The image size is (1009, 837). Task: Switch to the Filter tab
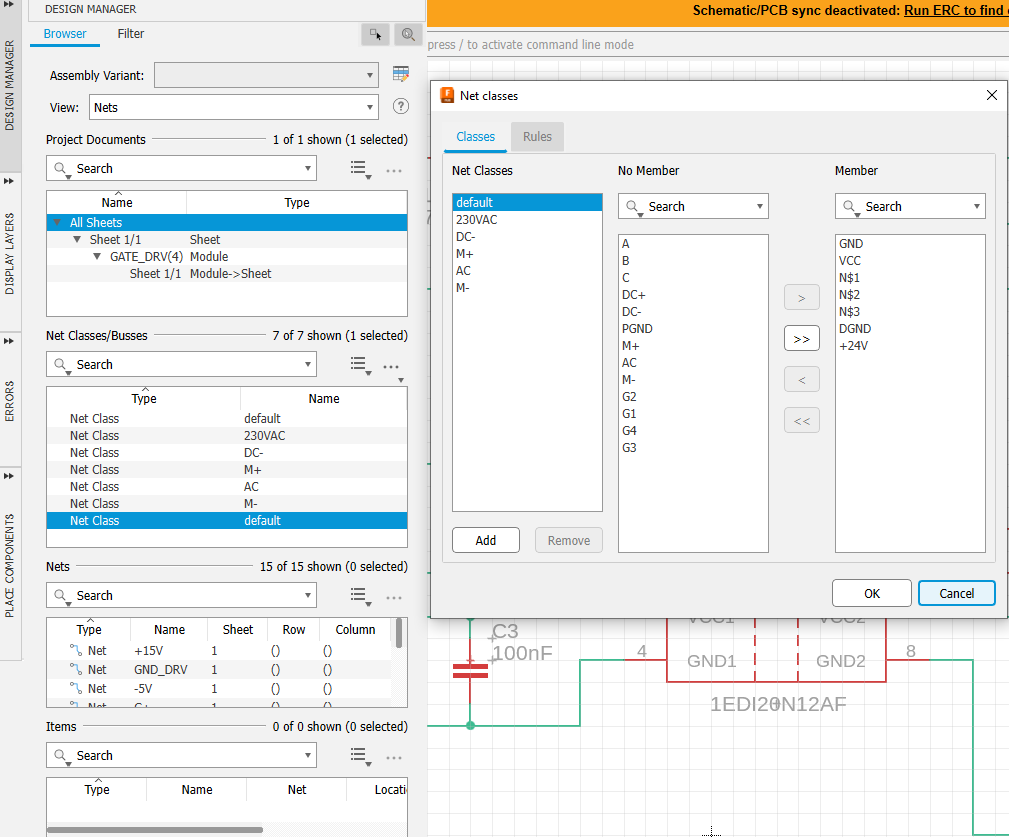point(130,33)
